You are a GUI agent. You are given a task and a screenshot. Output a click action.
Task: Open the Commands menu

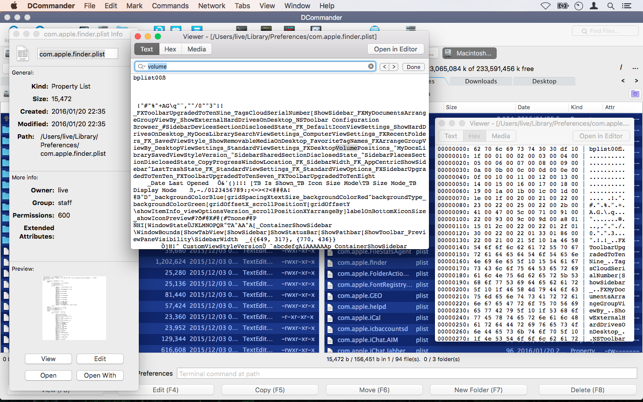[170, 6]
